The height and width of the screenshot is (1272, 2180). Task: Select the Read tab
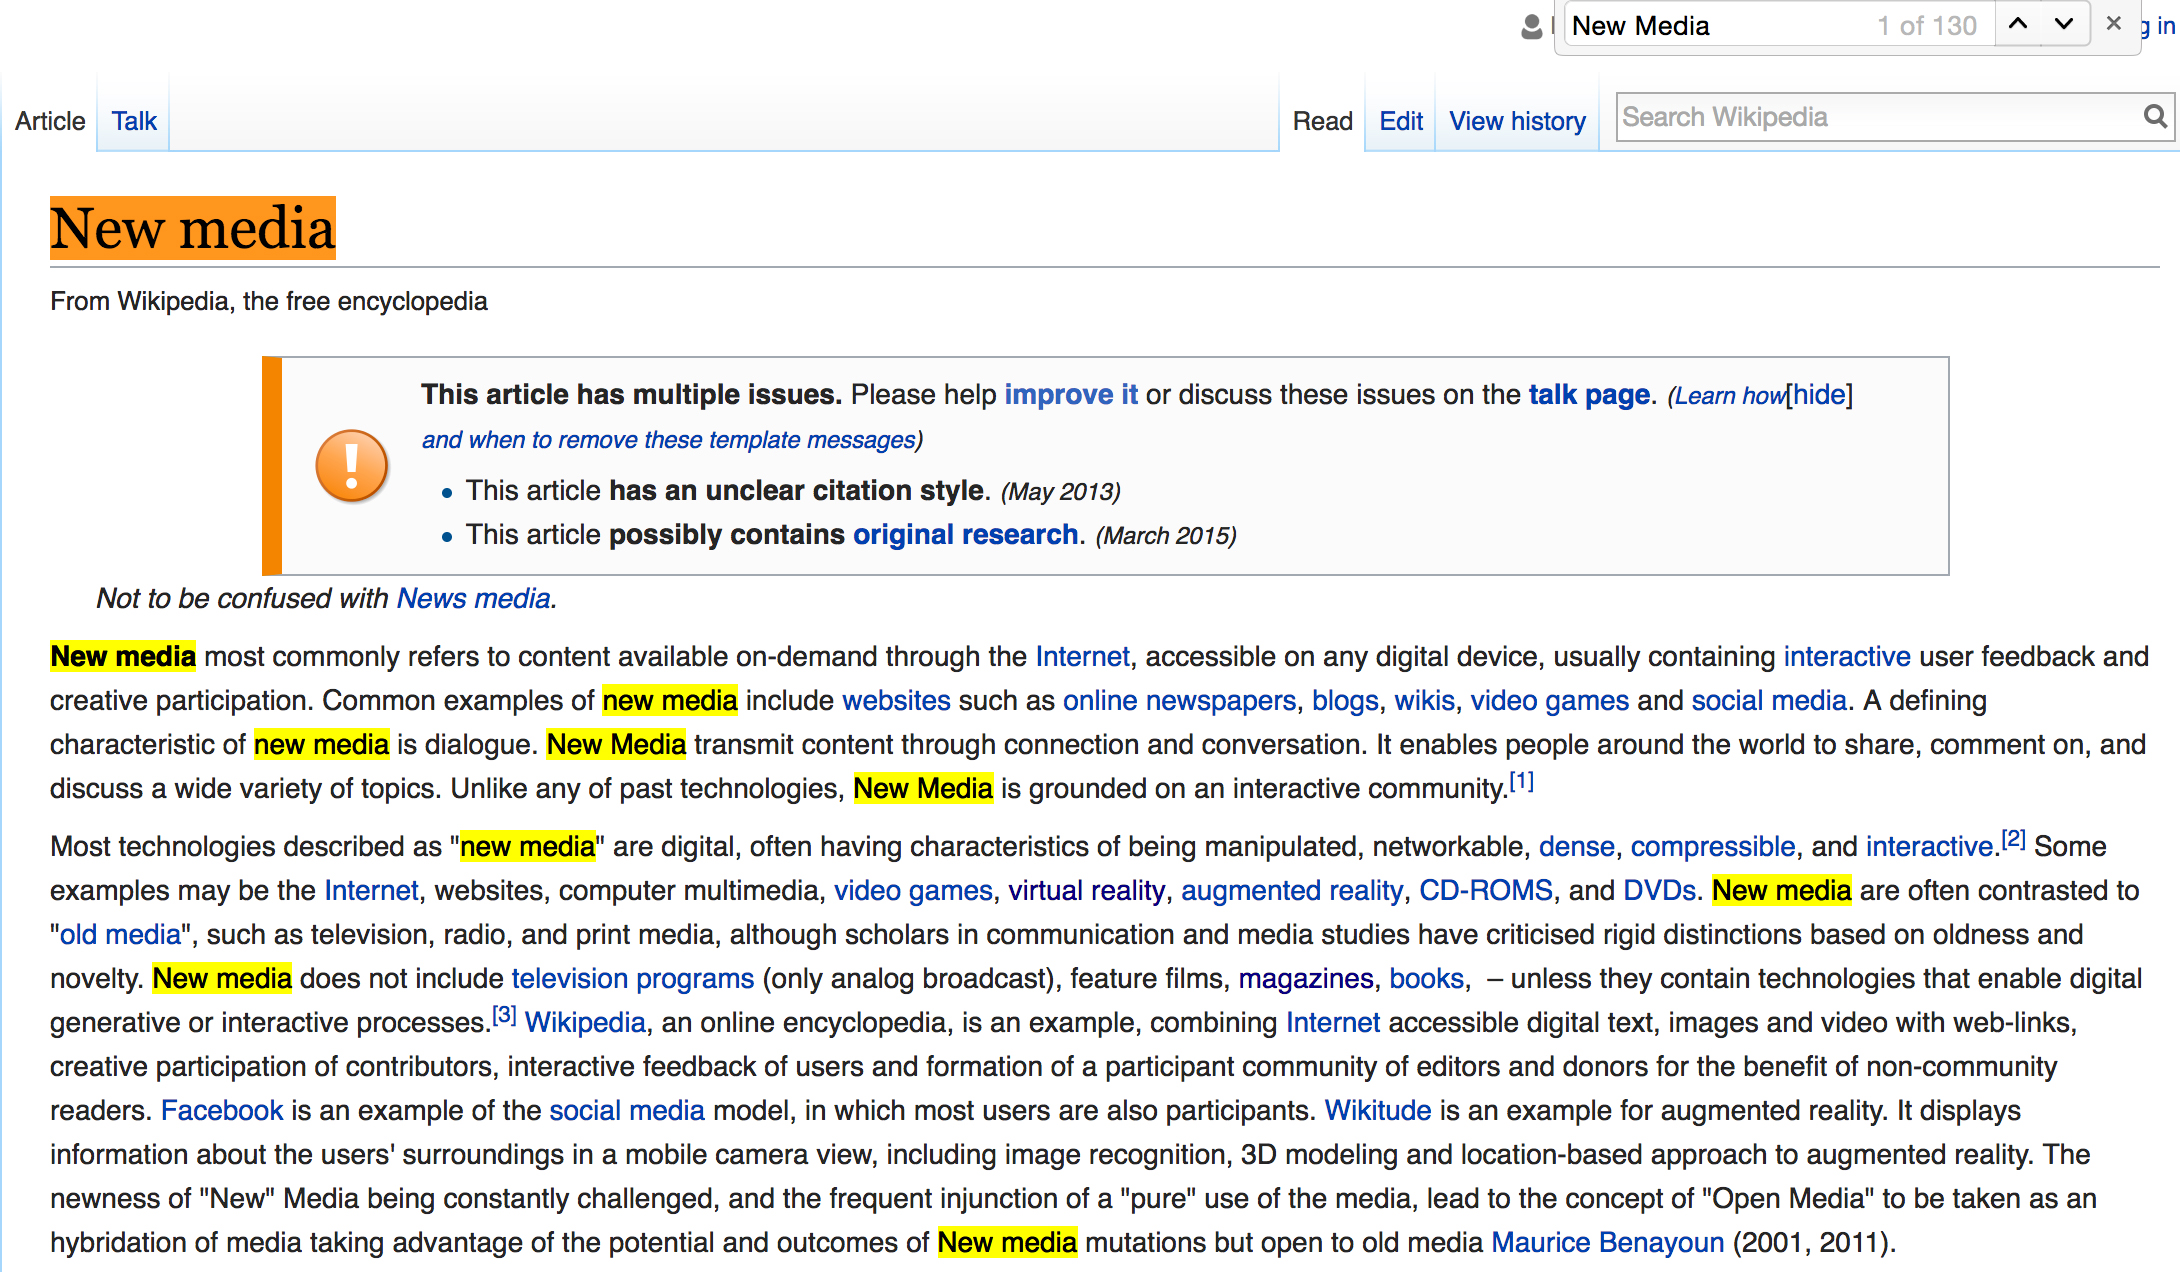[1322, 121]
